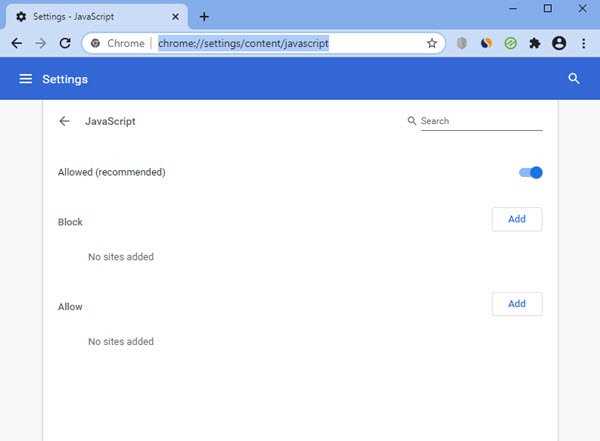
Task: Click Add button in Allow section
Action: tap(517, 304)
